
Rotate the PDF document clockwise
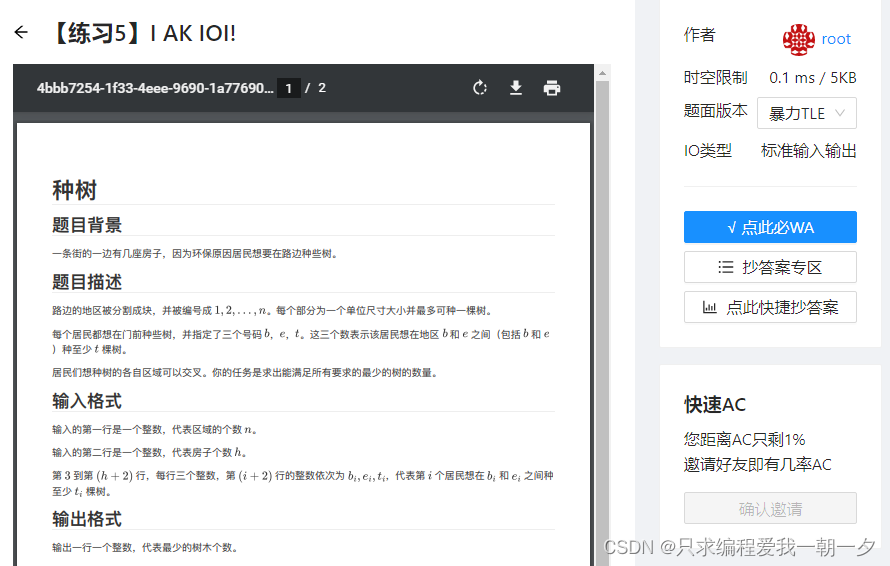coord(480,88)
